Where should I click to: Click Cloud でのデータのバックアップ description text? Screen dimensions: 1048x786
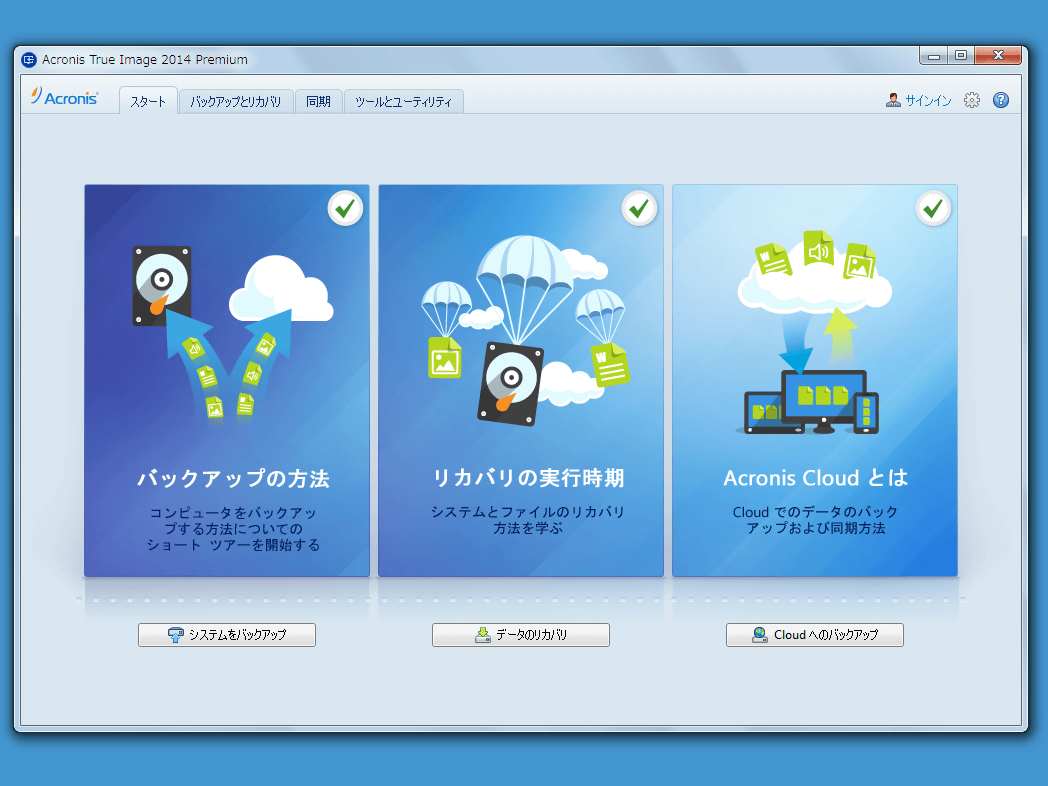click(x=815, y=520)
